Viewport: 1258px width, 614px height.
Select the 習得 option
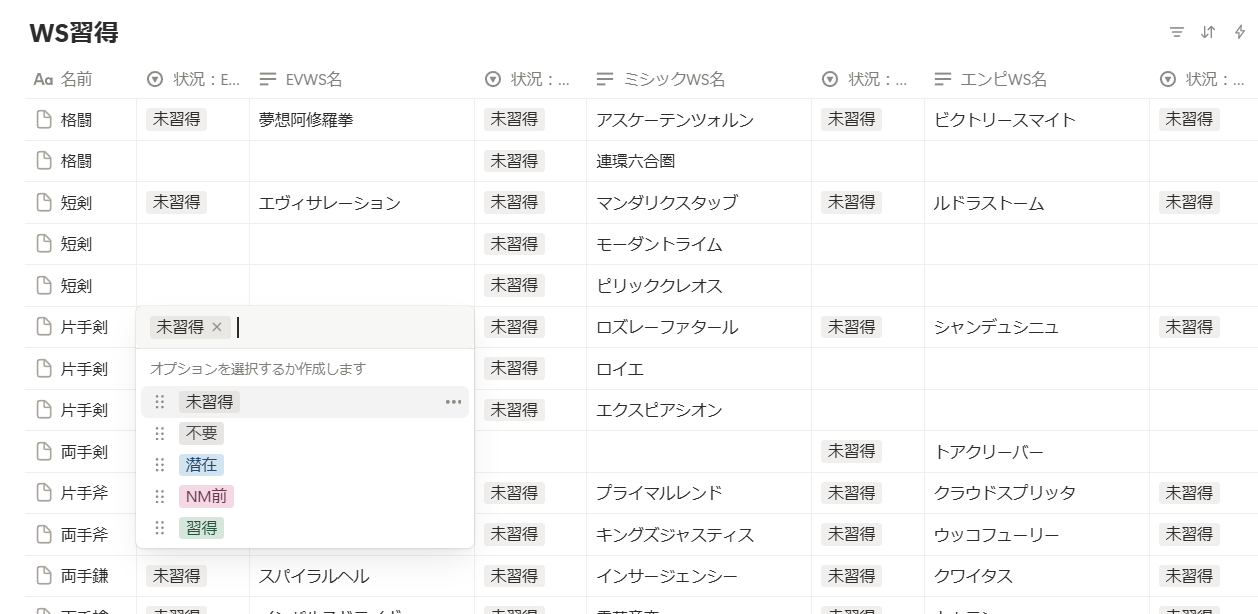tap(305, 528)
